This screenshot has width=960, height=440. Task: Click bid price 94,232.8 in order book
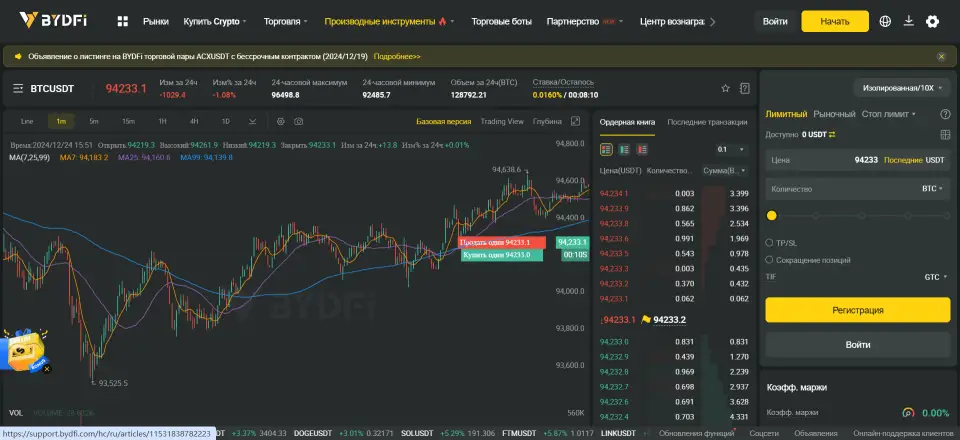[x=614, y=372]
